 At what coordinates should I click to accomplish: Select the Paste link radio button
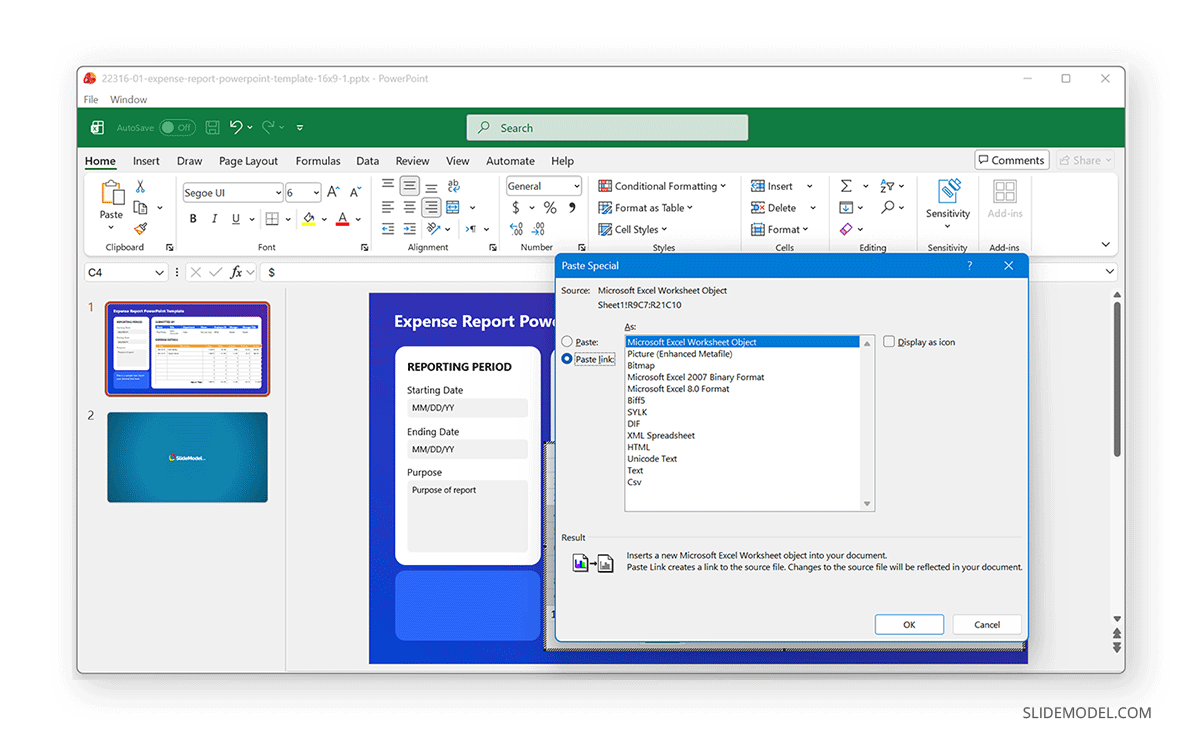click(x=567, y=359)
